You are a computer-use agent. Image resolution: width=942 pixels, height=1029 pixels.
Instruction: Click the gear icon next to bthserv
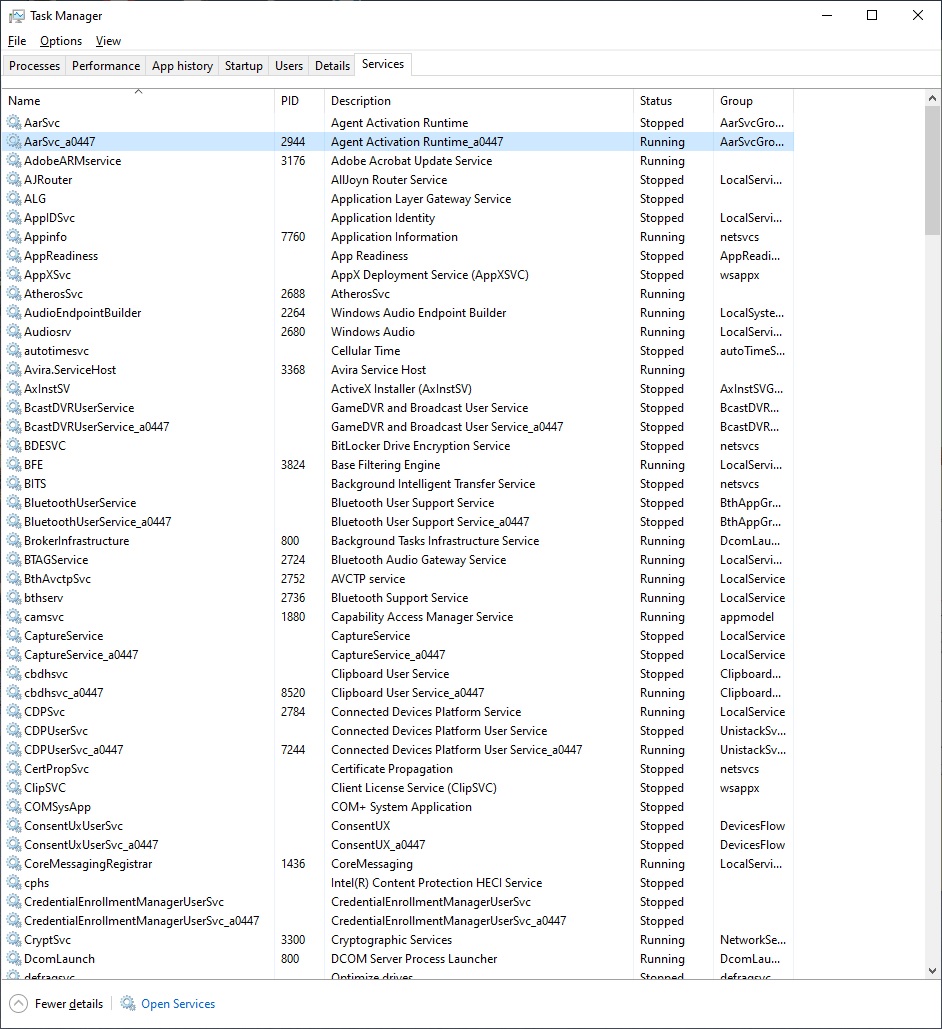(14, 598)
